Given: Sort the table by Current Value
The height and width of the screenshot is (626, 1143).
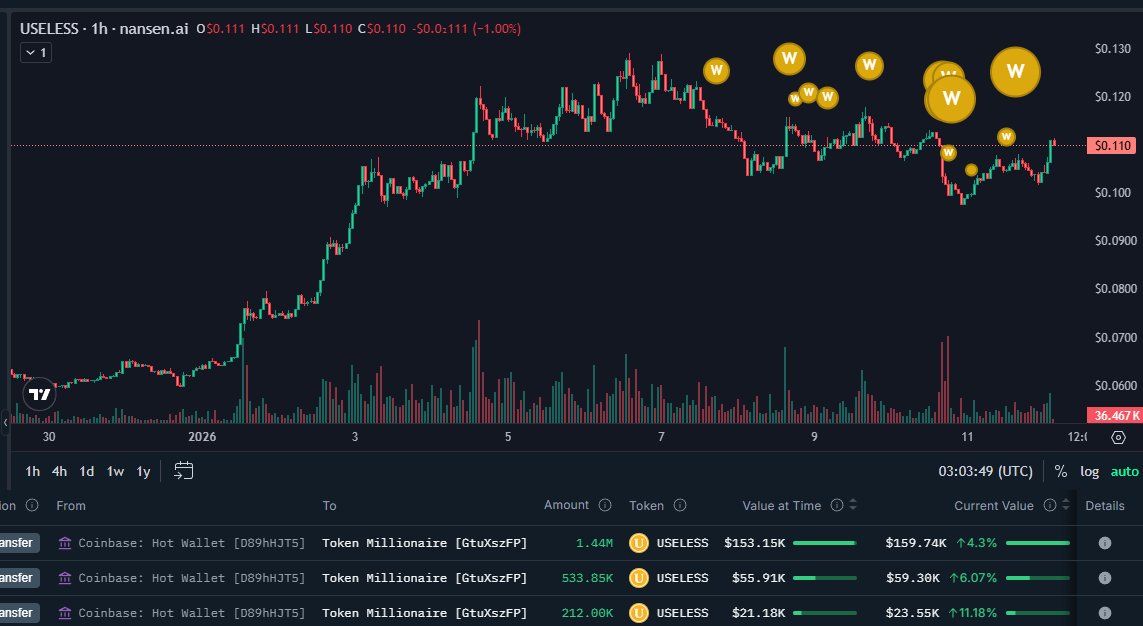Looking at the screenshot, I should 1066,506.
